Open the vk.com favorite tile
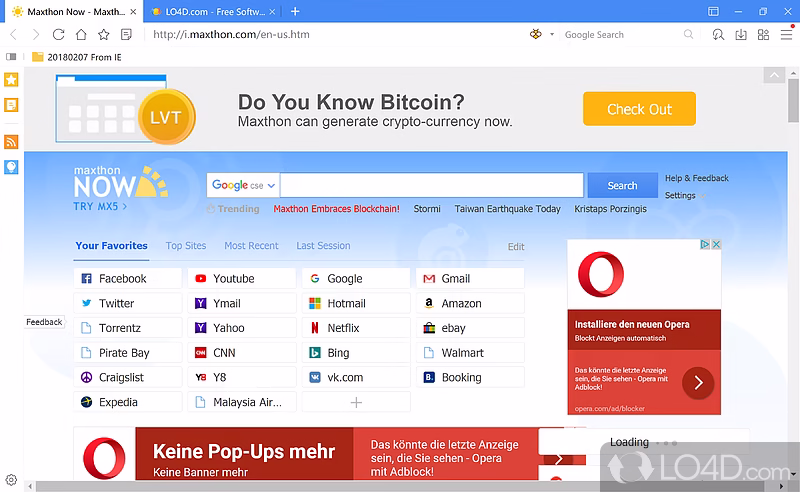Image resolution: width=800 pixels, height=492 pixels. point(356,378)
